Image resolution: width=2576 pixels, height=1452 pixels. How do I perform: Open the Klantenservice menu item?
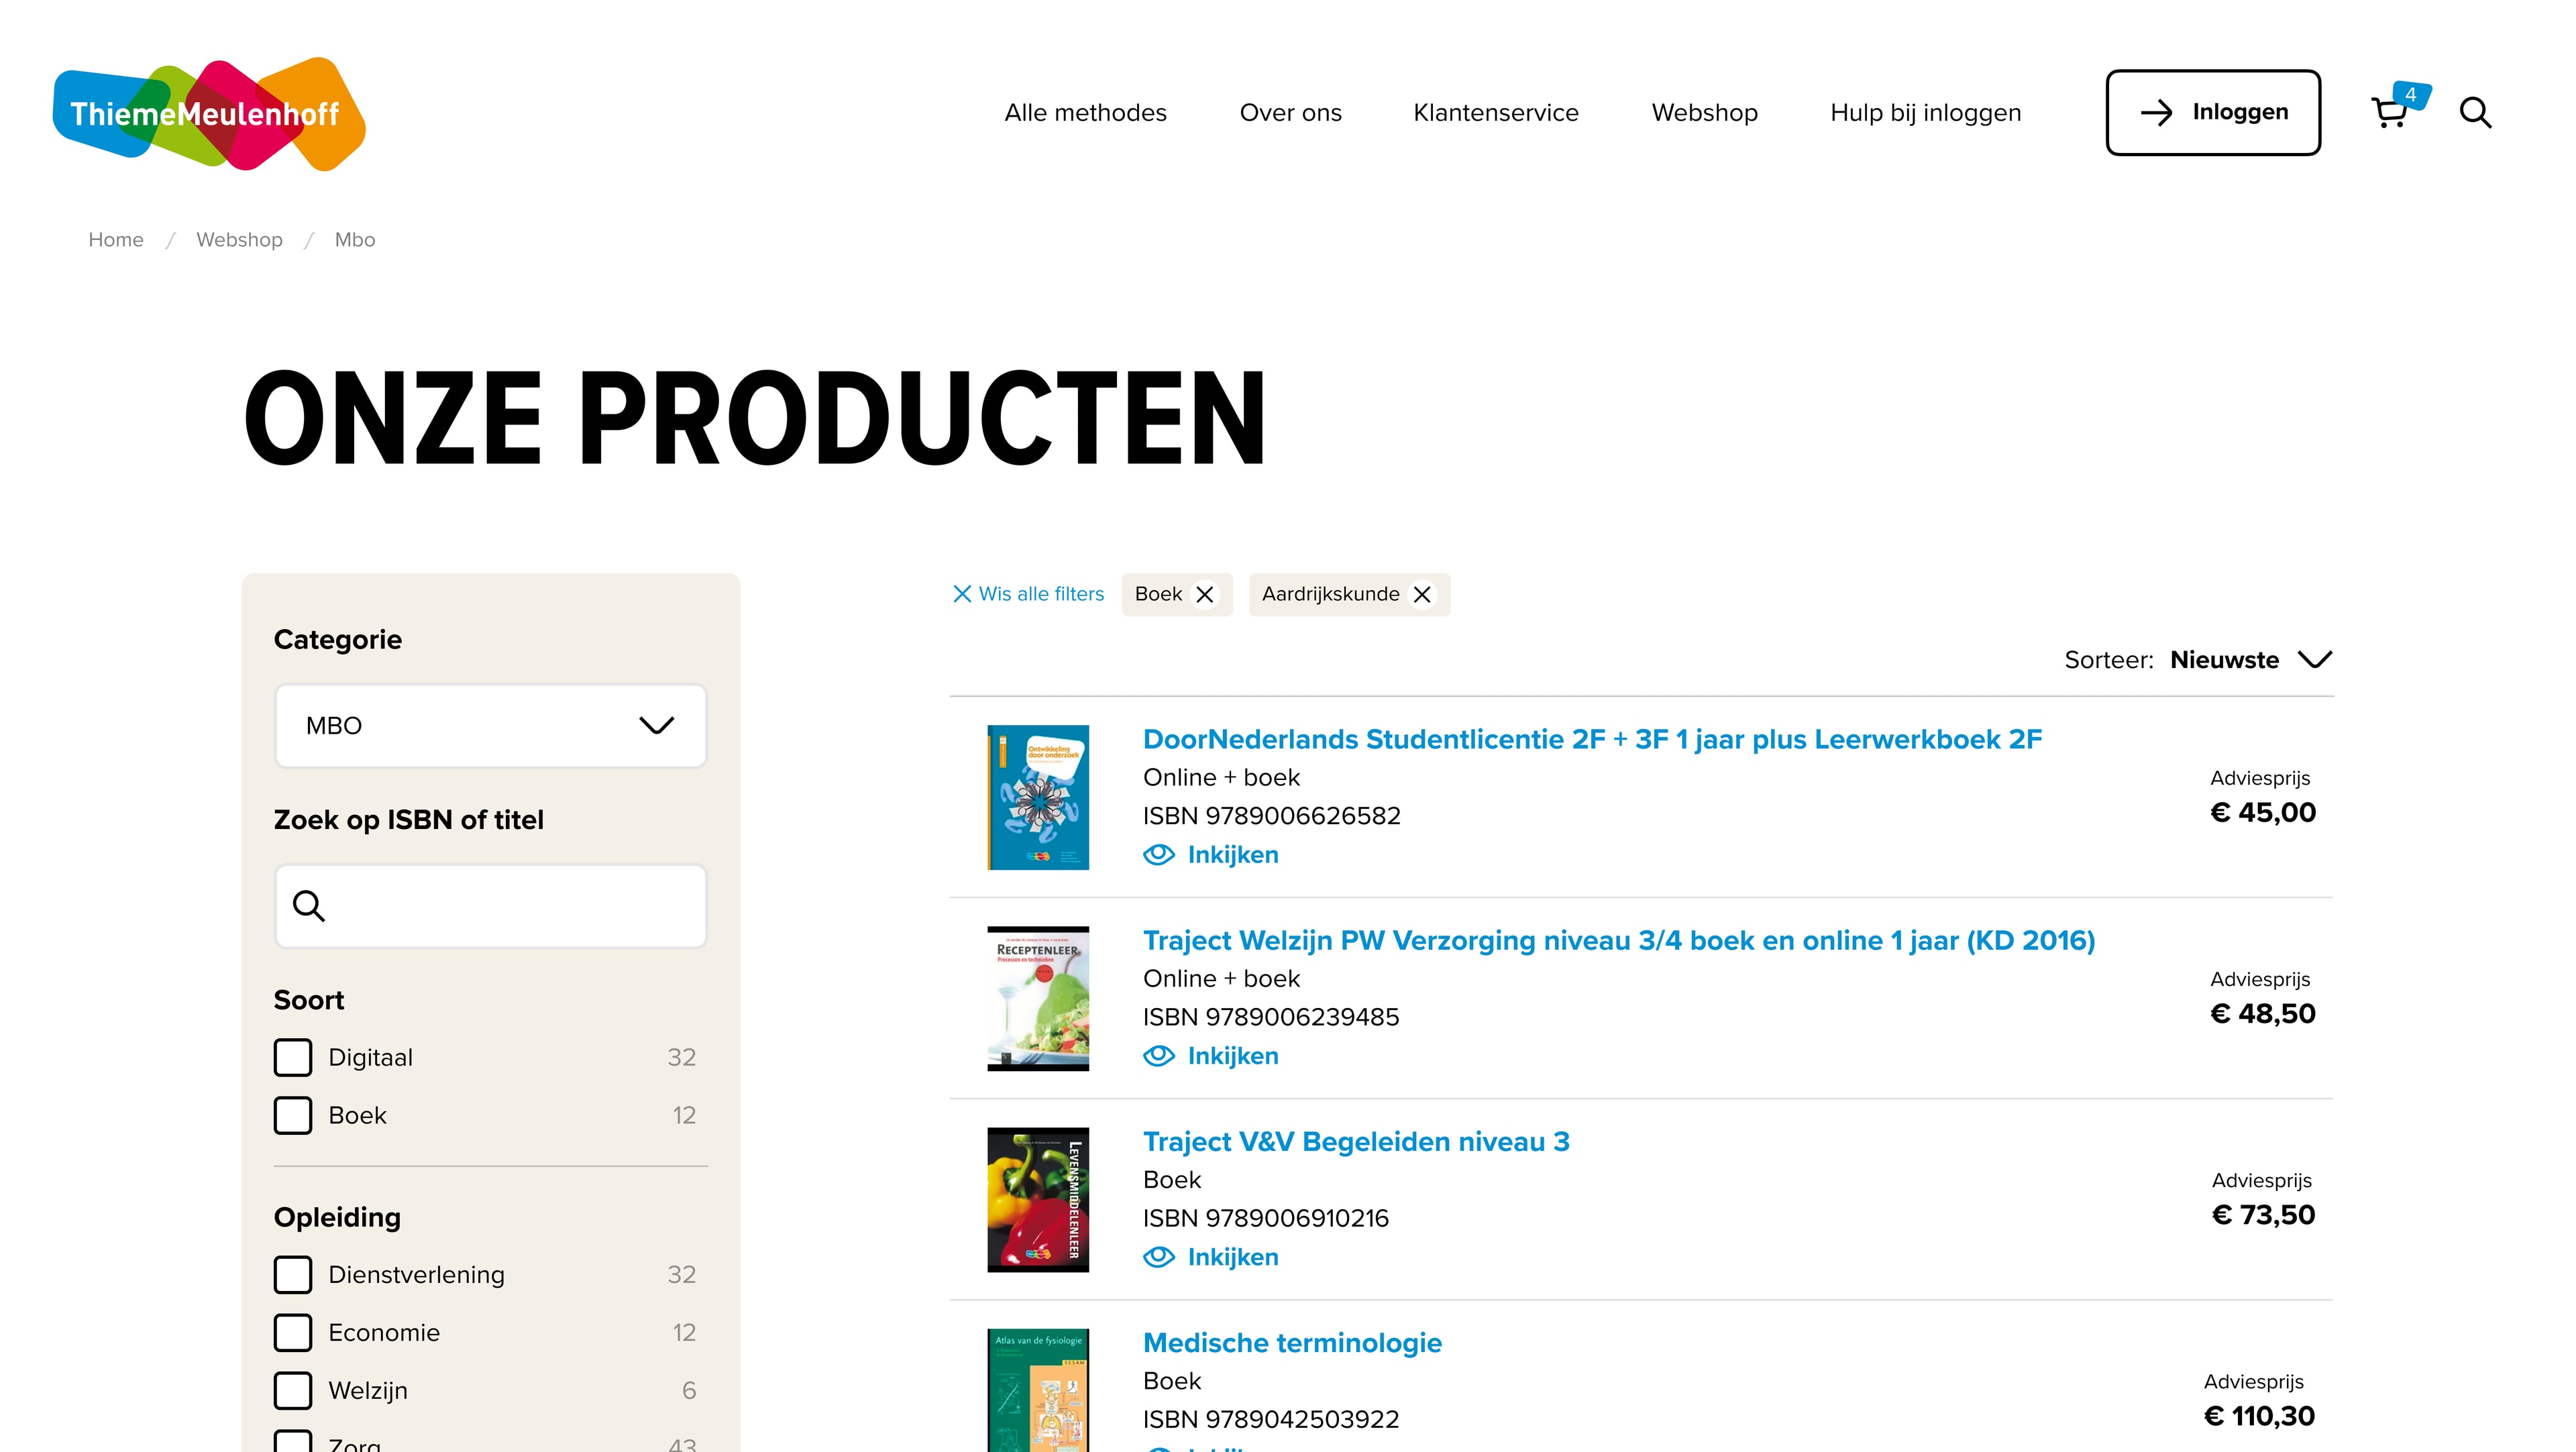(x=1496, y=112)
